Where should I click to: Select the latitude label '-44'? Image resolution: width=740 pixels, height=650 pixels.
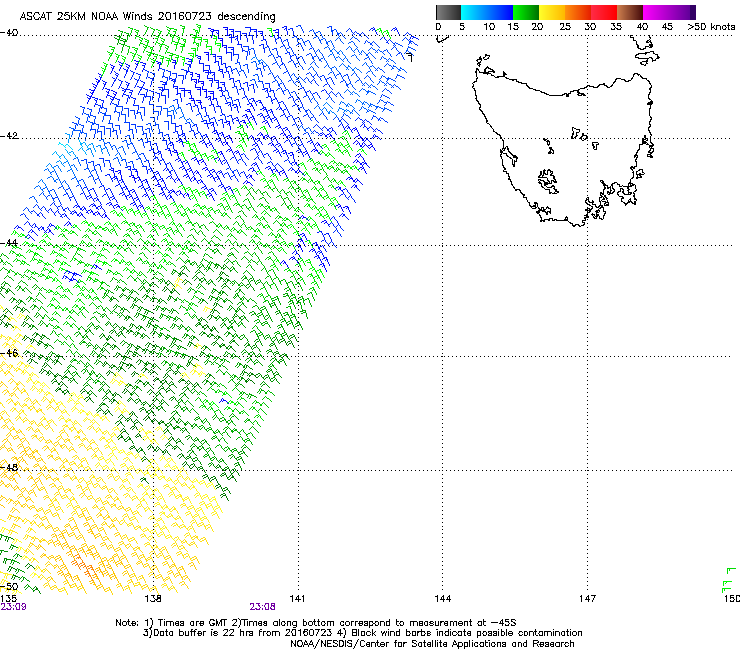9,243
